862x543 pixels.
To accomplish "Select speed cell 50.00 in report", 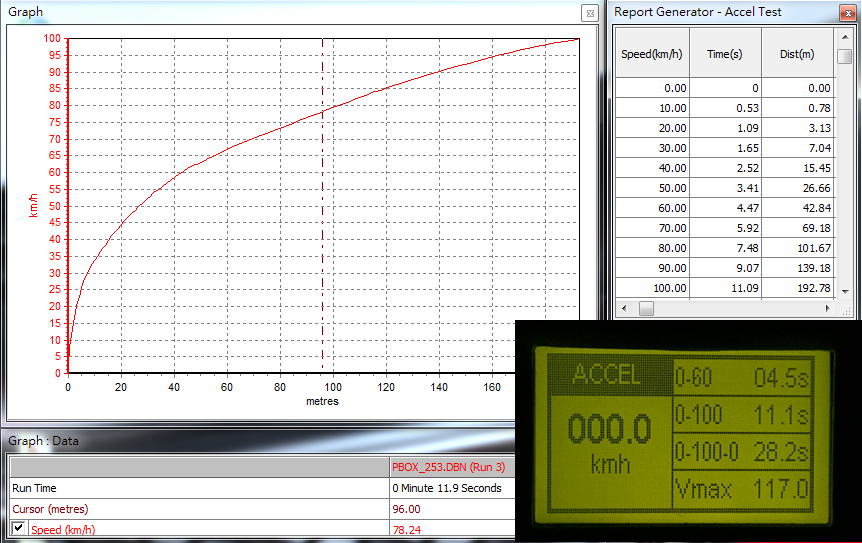I will [652, 188].
